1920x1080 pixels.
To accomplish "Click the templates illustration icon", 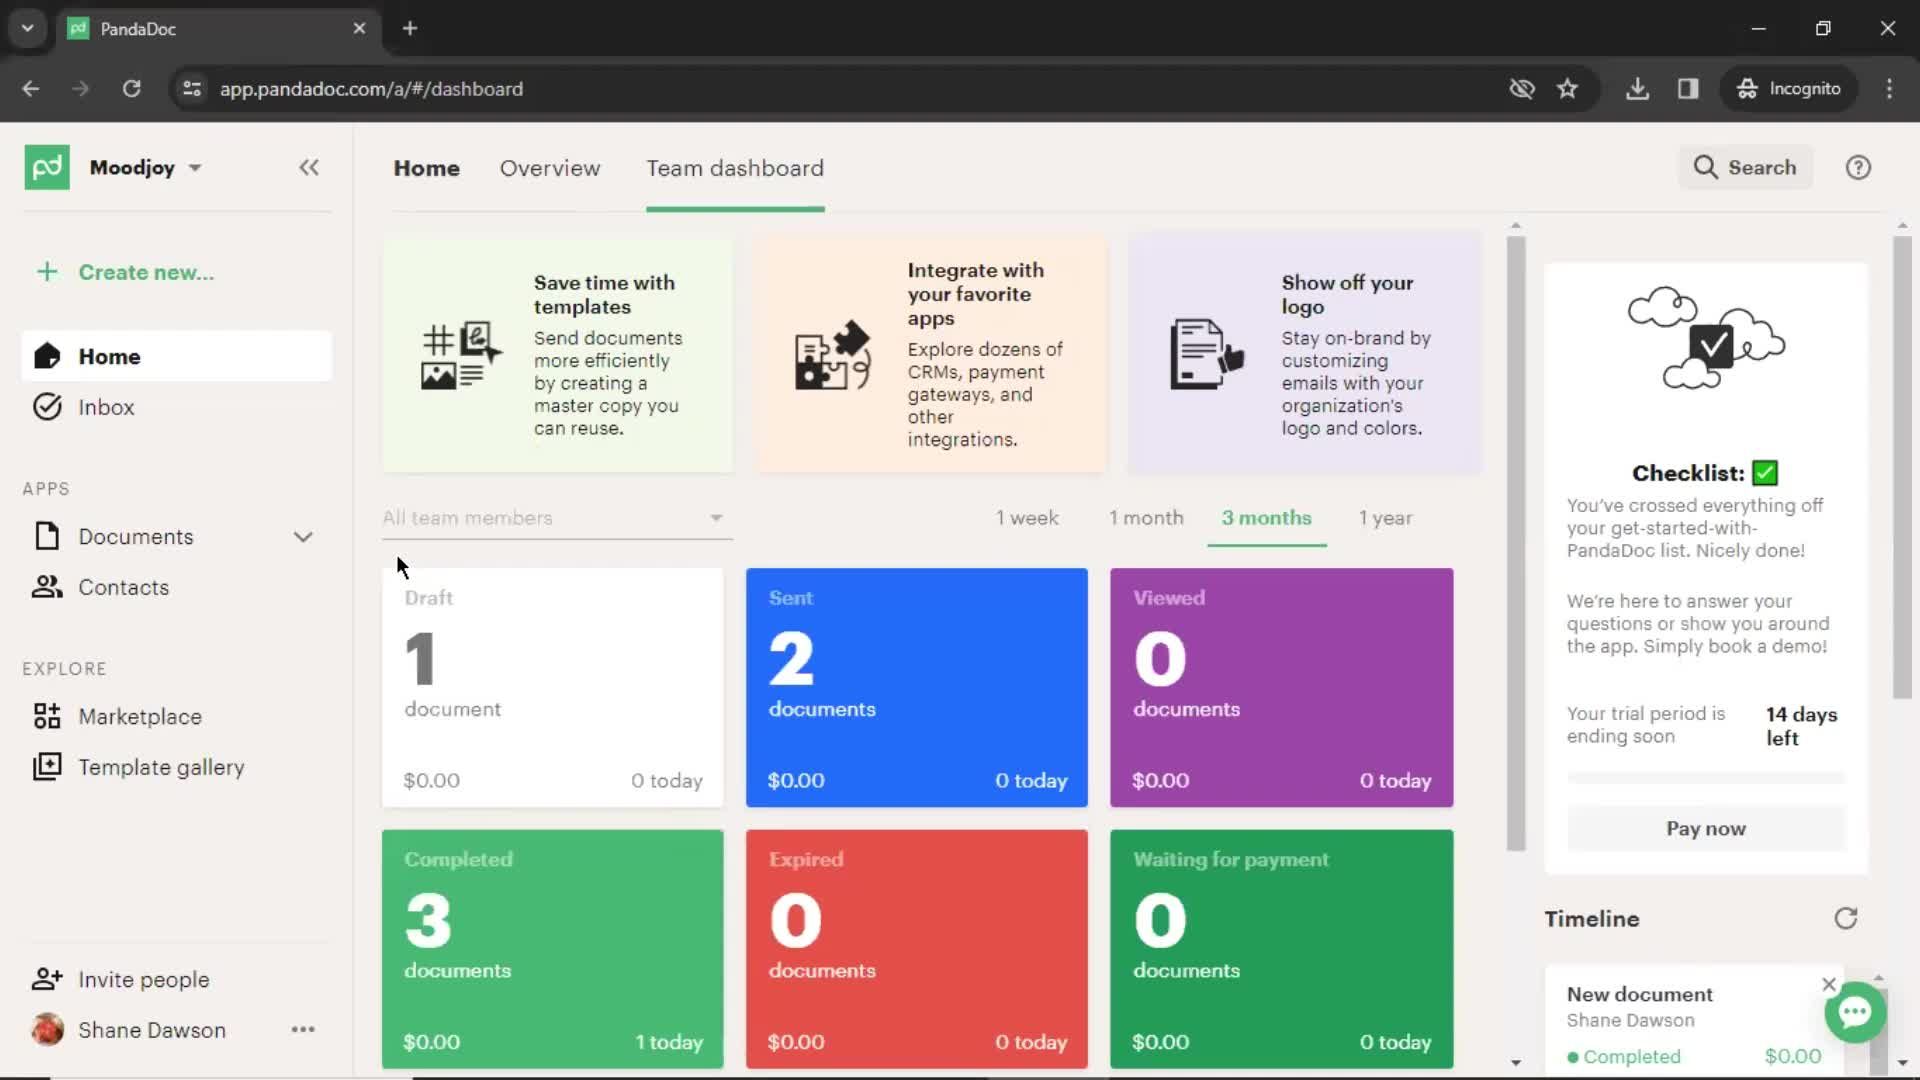I will coord(461,355).
